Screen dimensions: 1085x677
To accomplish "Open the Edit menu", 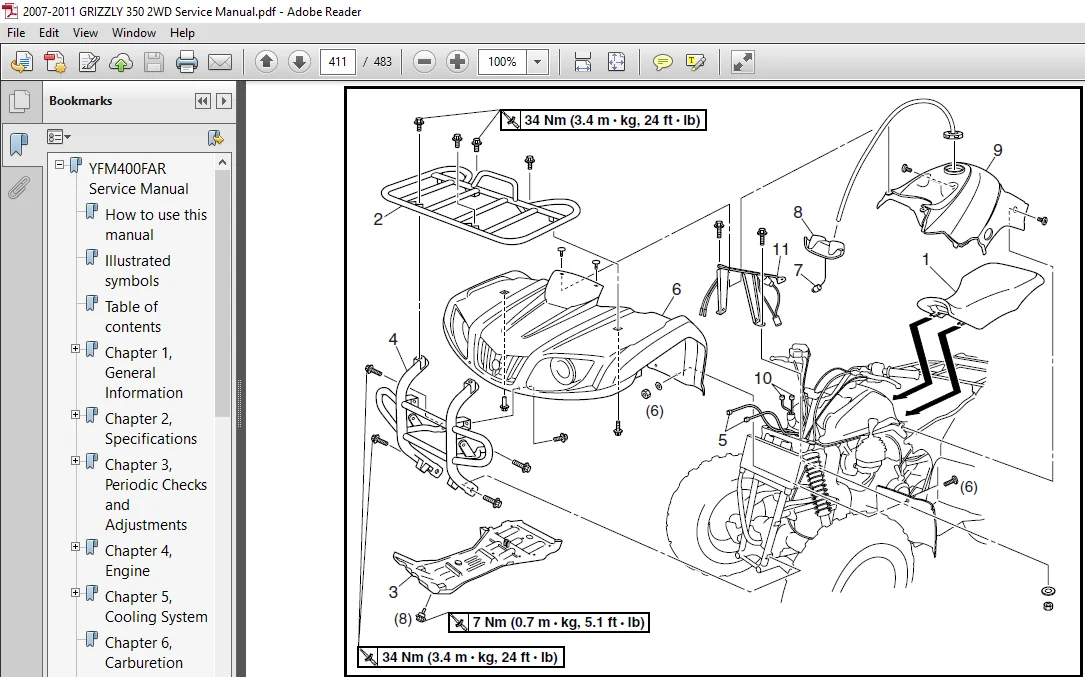I will [48, 33].
